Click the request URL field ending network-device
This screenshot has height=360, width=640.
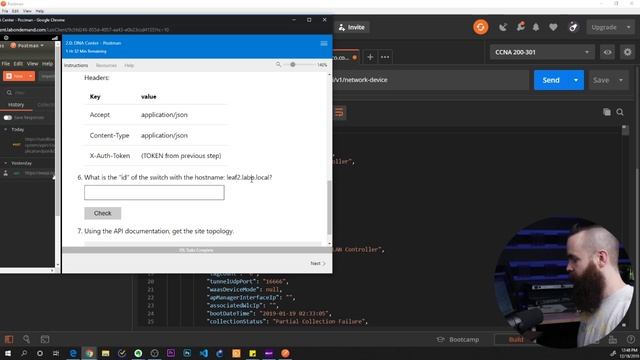[431, 80]
